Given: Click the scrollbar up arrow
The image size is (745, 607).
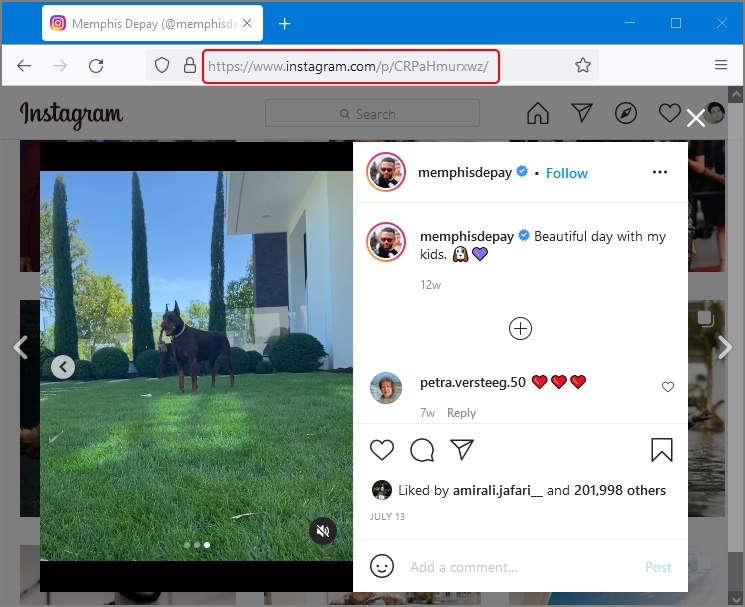Looking at the screenshot, I should (x=736, y=94).
